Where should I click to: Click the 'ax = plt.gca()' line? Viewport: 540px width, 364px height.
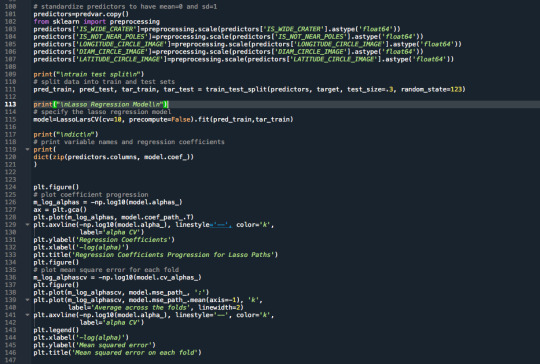point(60,209)
